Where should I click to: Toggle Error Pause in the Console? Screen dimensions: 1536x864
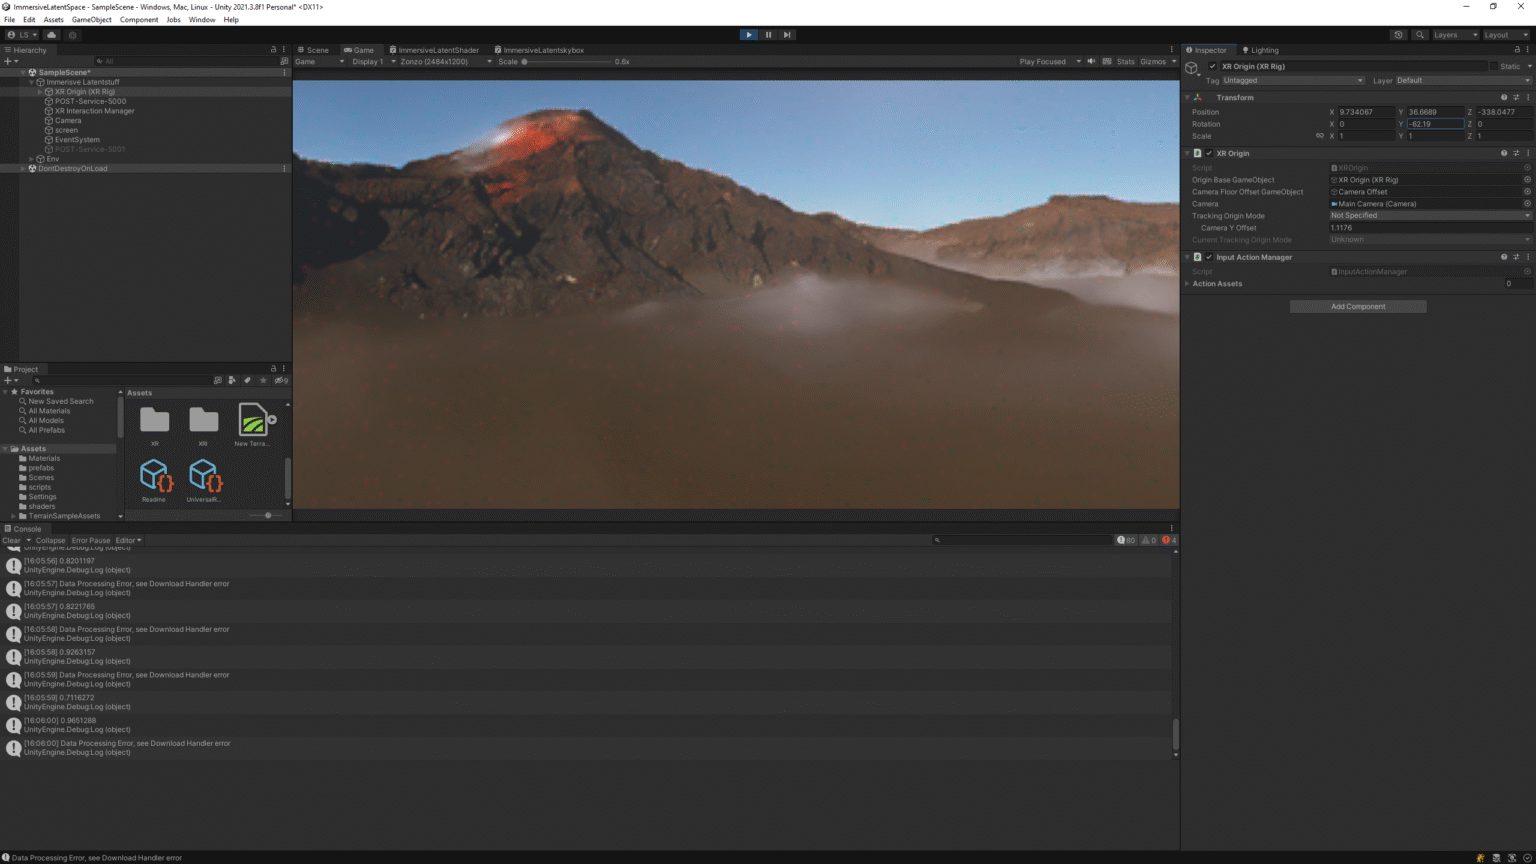click(91, 540)
